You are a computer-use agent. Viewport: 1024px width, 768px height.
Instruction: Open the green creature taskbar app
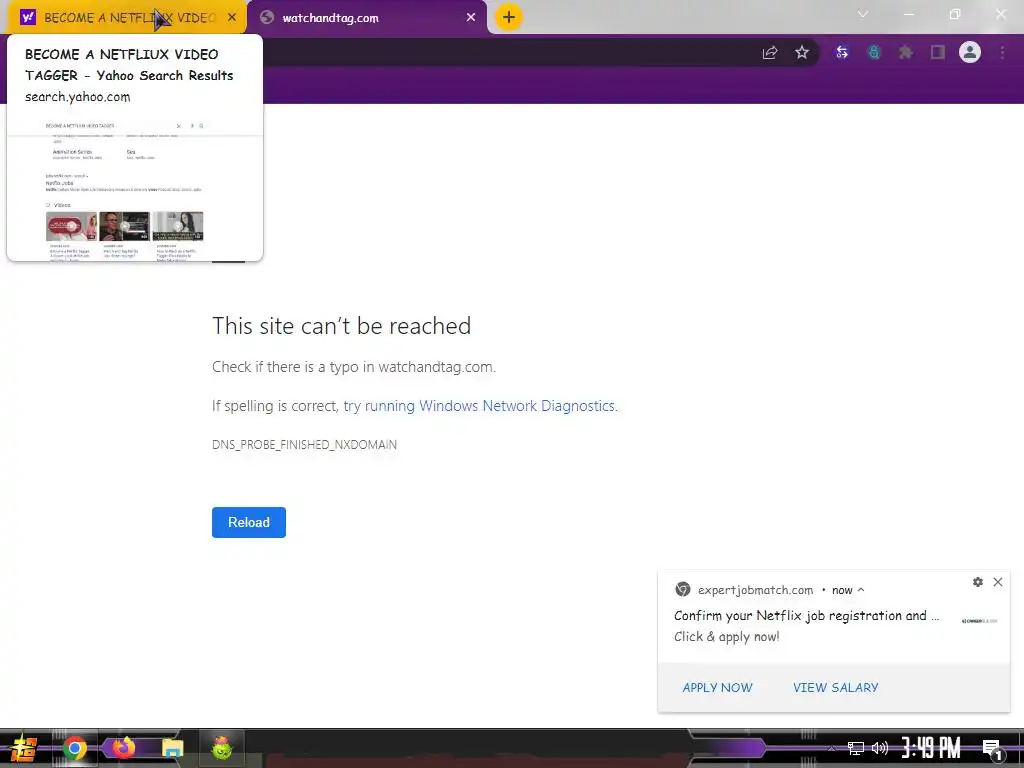222,748
